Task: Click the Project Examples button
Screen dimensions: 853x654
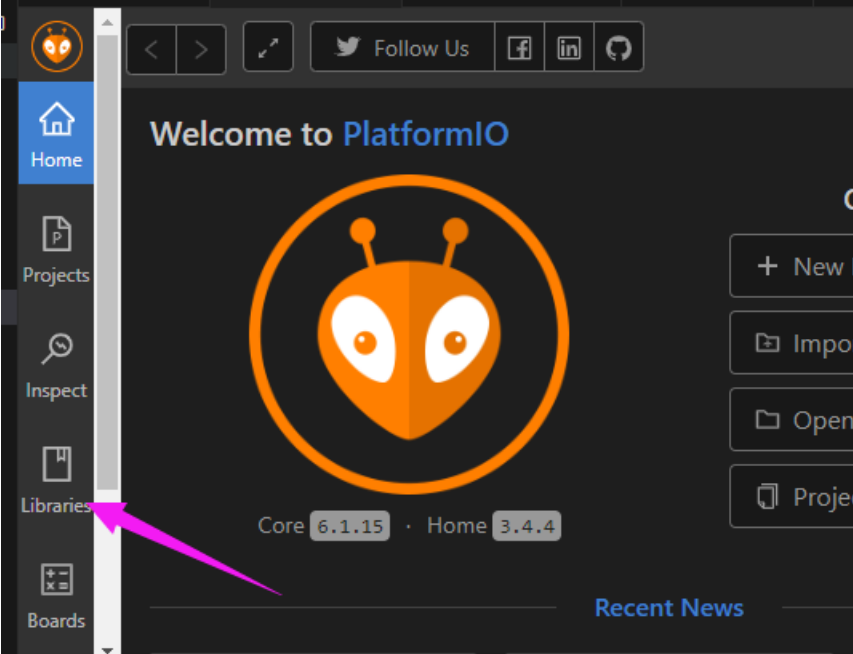Action: (x=792, y=496)
